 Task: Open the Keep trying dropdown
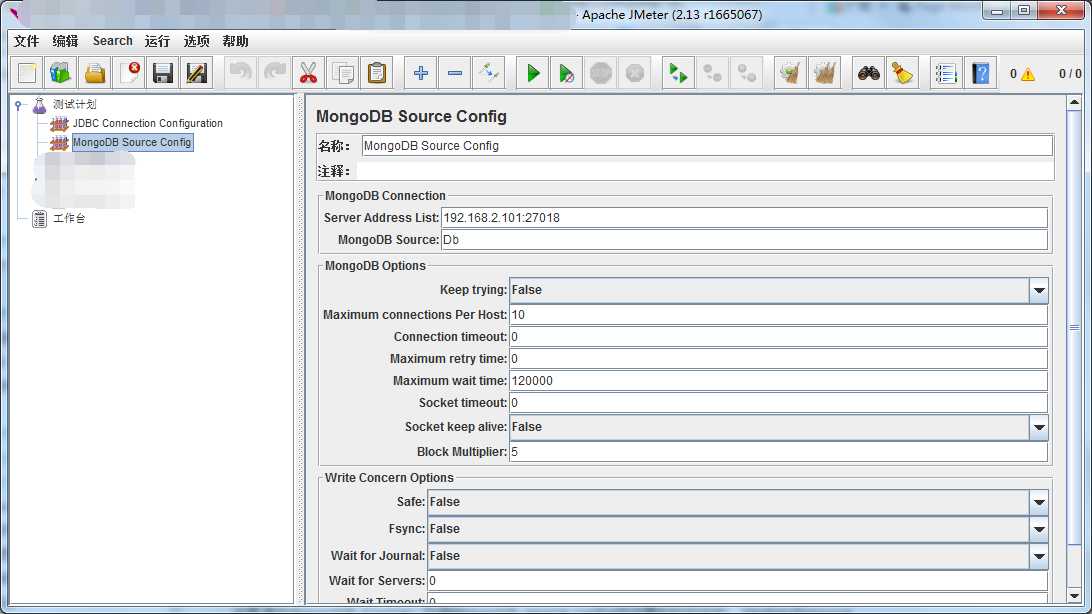(1038, 290)
